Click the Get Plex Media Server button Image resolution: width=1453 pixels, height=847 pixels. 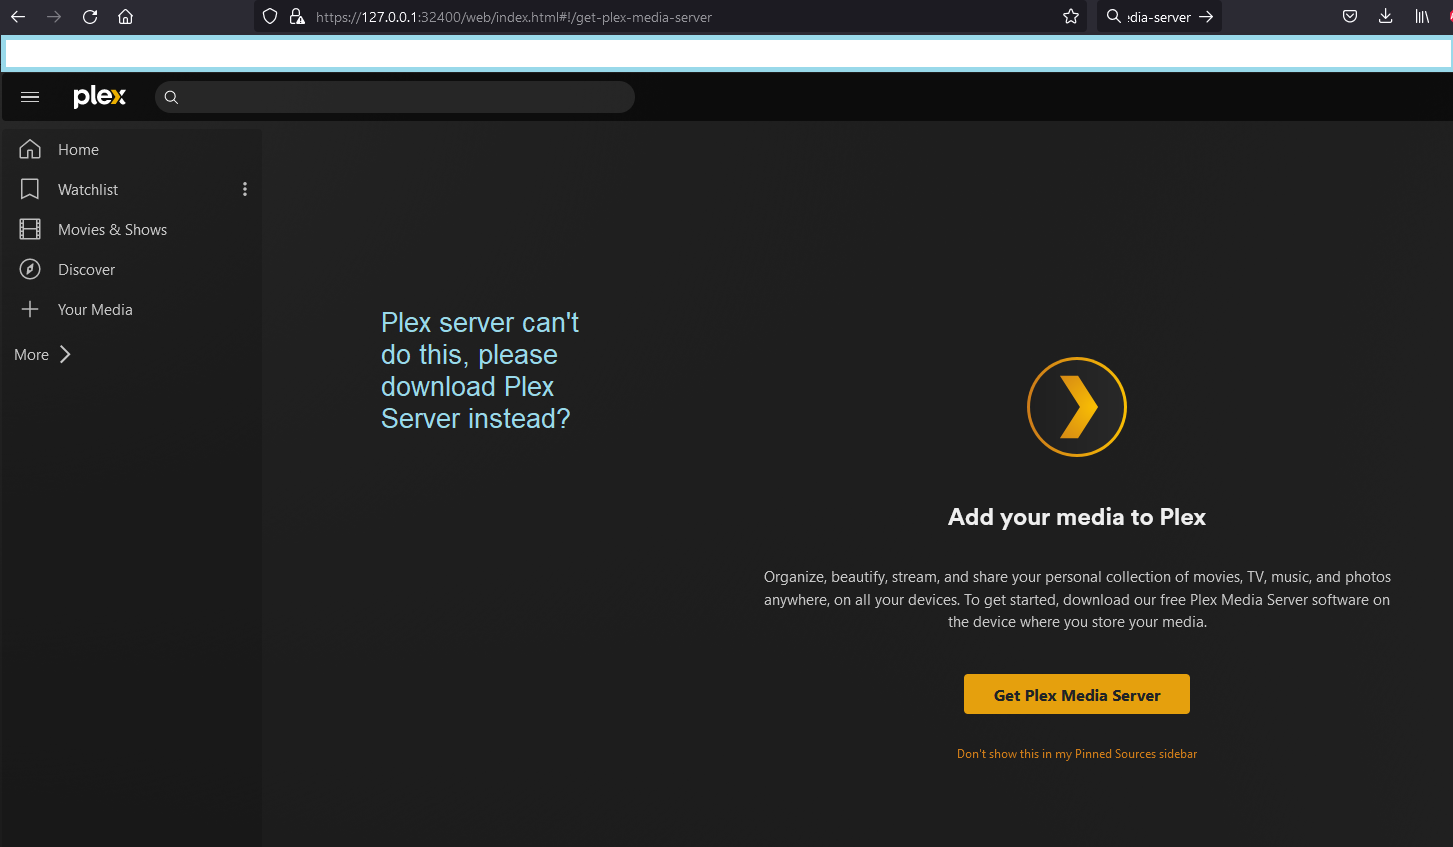[1077, 694]
